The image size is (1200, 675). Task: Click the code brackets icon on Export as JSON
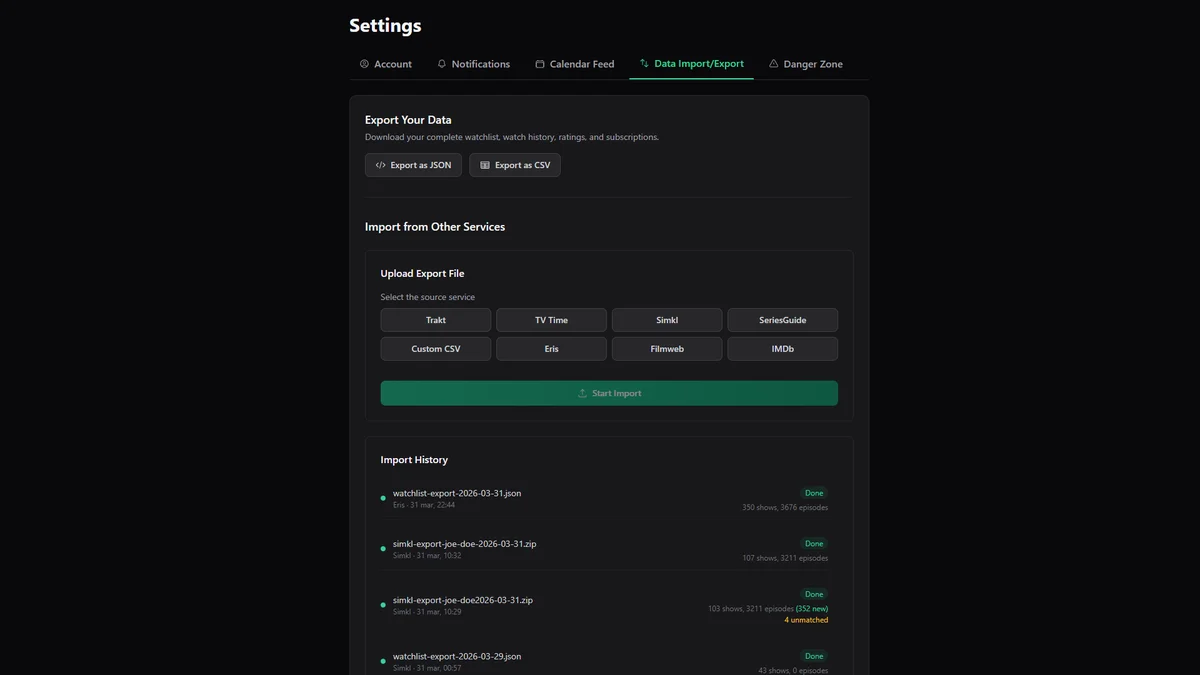pyautogui.click(x=380, y=165)
